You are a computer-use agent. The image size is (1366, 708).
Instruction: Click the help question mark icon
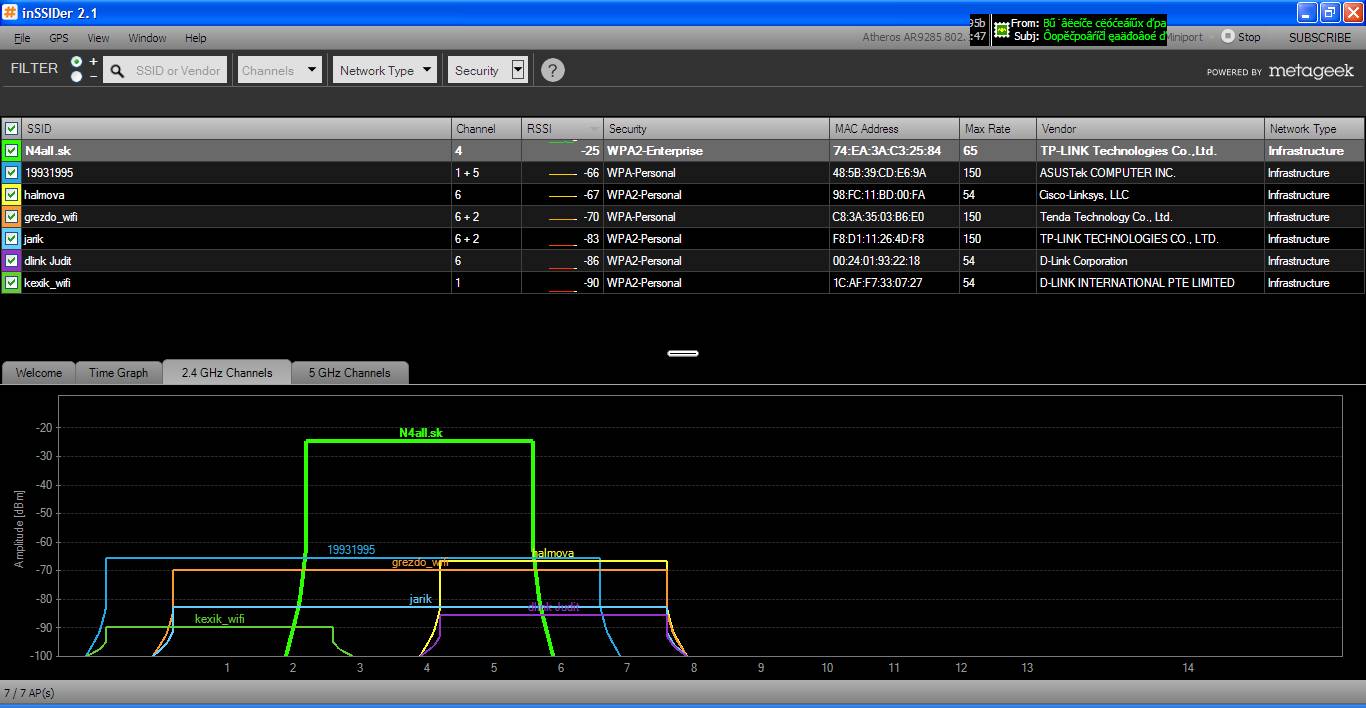[x=552, y=70]
